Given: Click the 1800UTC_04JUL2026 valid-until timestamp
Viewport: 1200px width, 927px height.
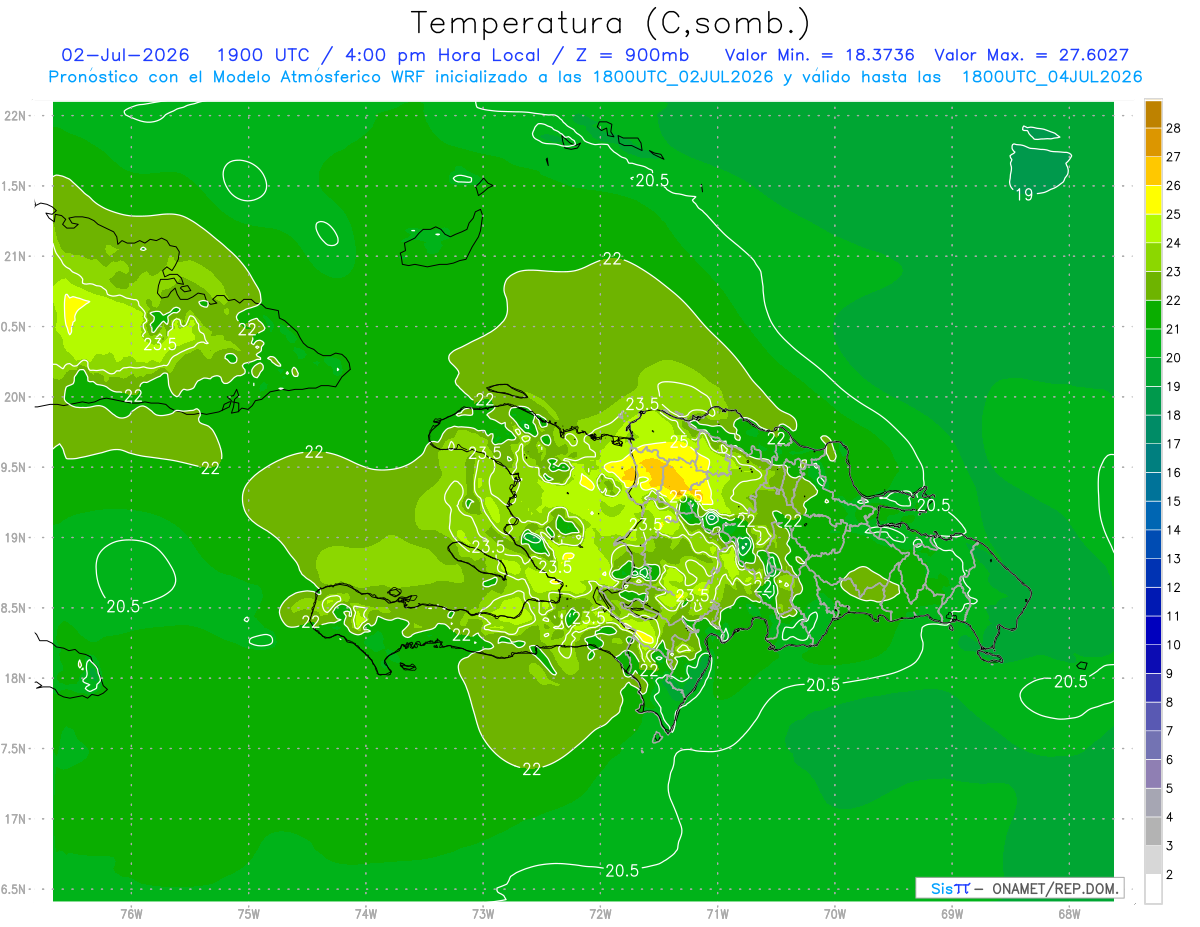Looking at the screenshot, I should point(1052,77).
